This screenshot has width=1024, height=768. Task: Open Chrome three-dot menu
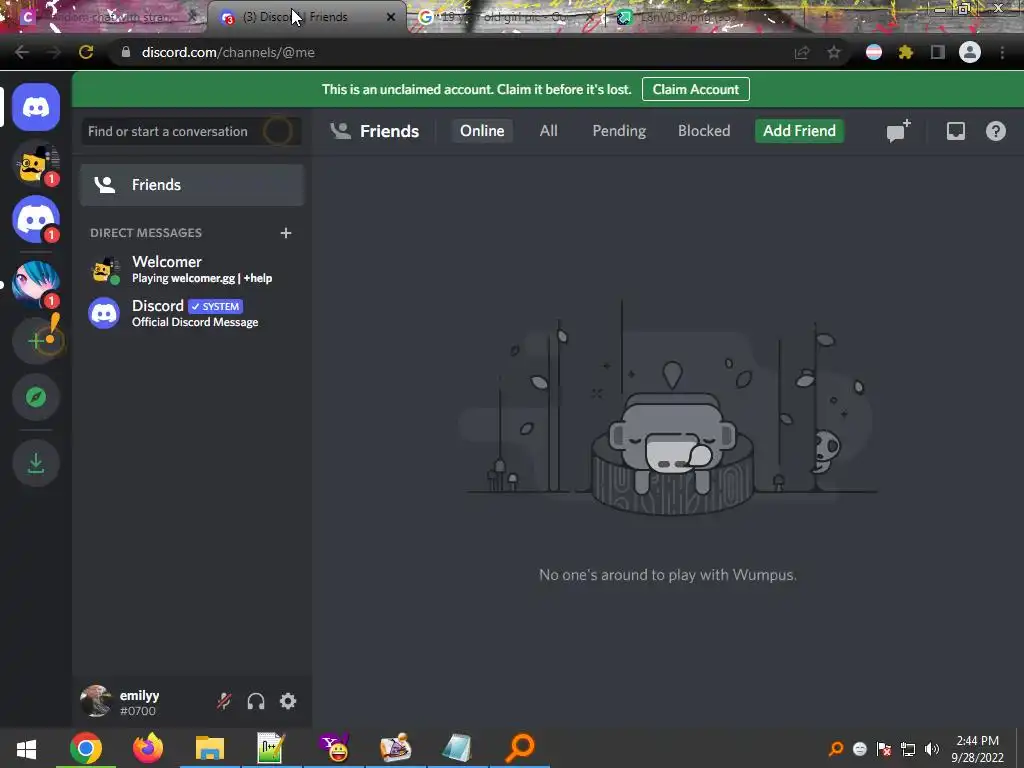[1002, 52]
